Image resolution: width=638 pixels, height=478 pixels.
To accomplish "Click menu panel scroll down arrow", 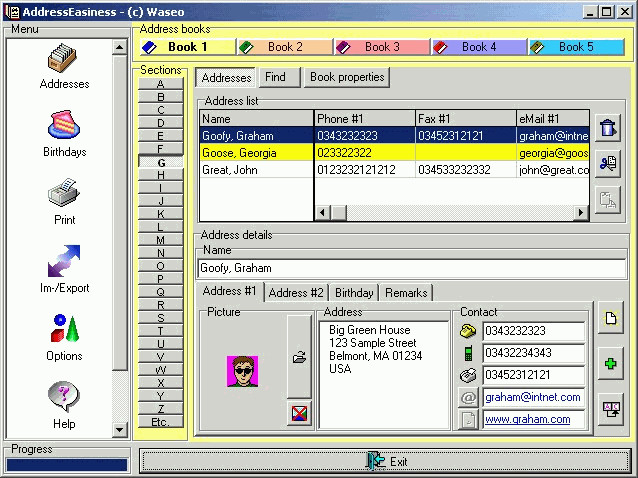I will point(119,429).
